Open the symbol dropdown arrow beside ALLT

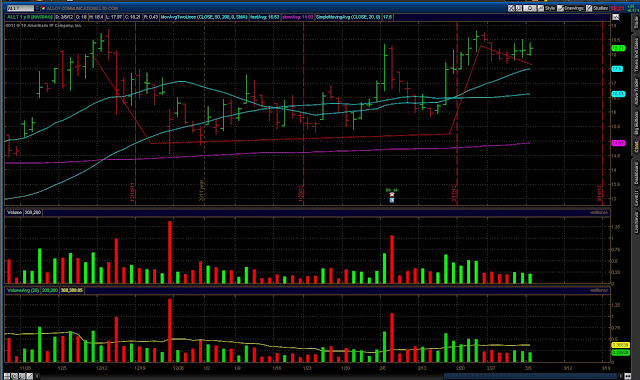[37, 8]
